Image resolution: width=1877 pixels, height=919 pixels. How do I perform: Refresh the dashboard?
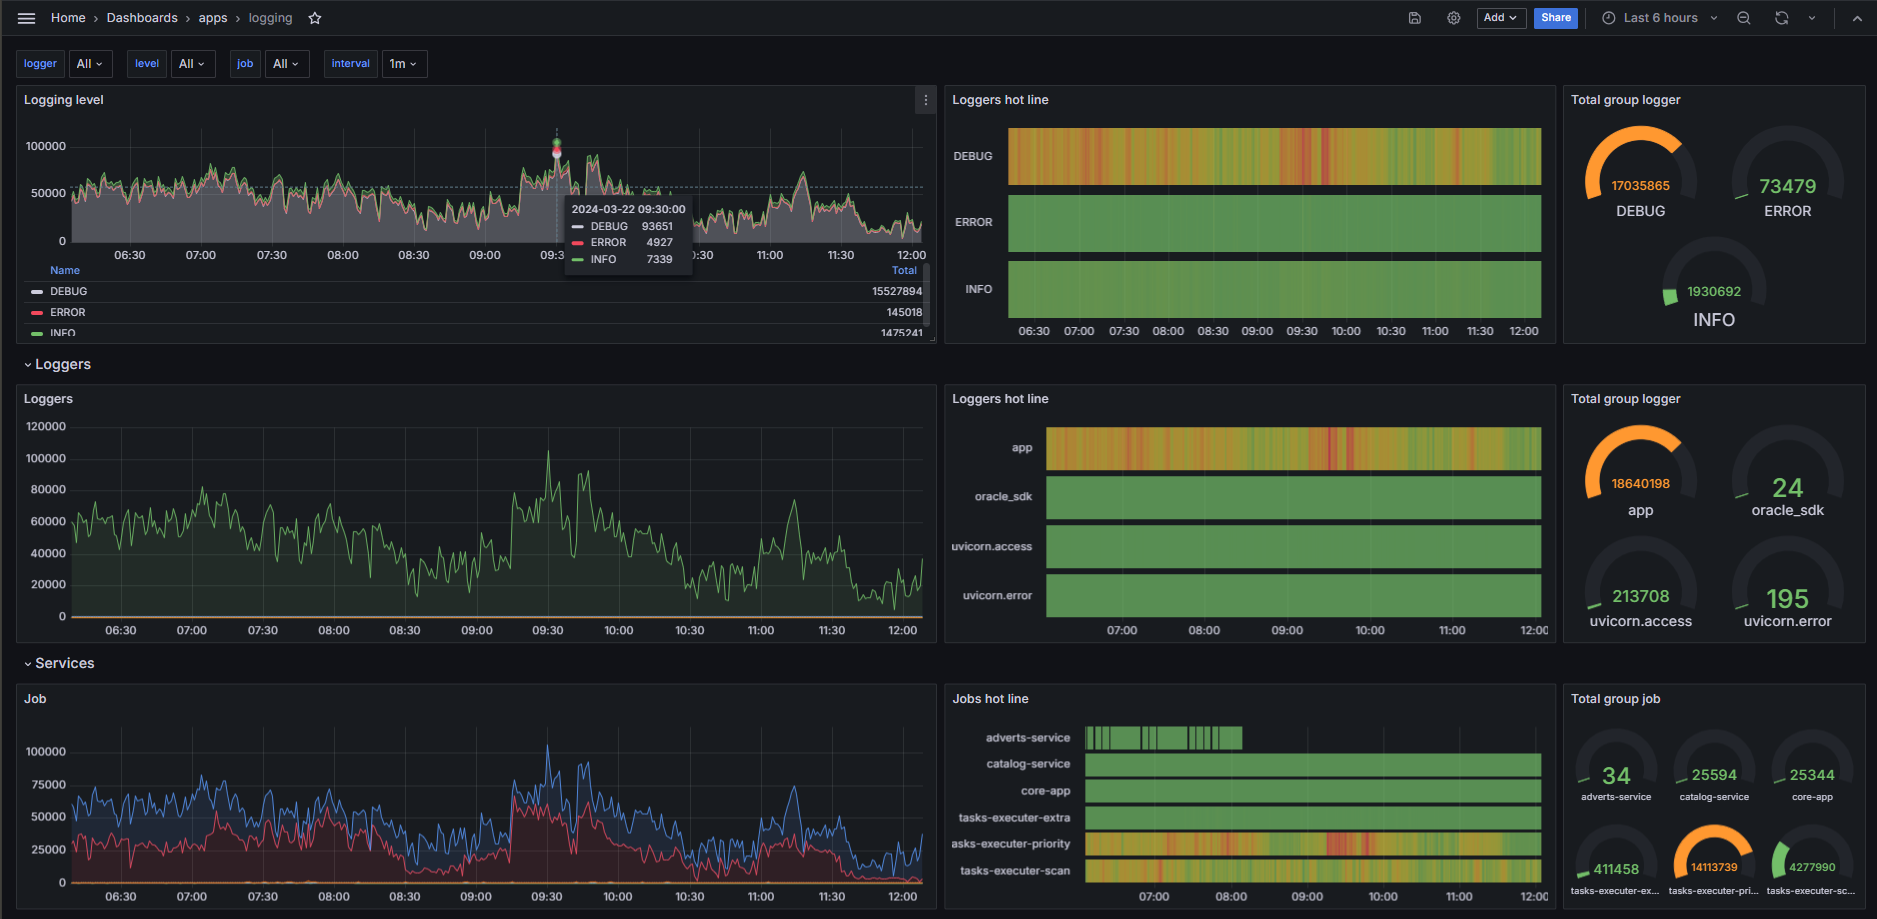point(1782,18)
